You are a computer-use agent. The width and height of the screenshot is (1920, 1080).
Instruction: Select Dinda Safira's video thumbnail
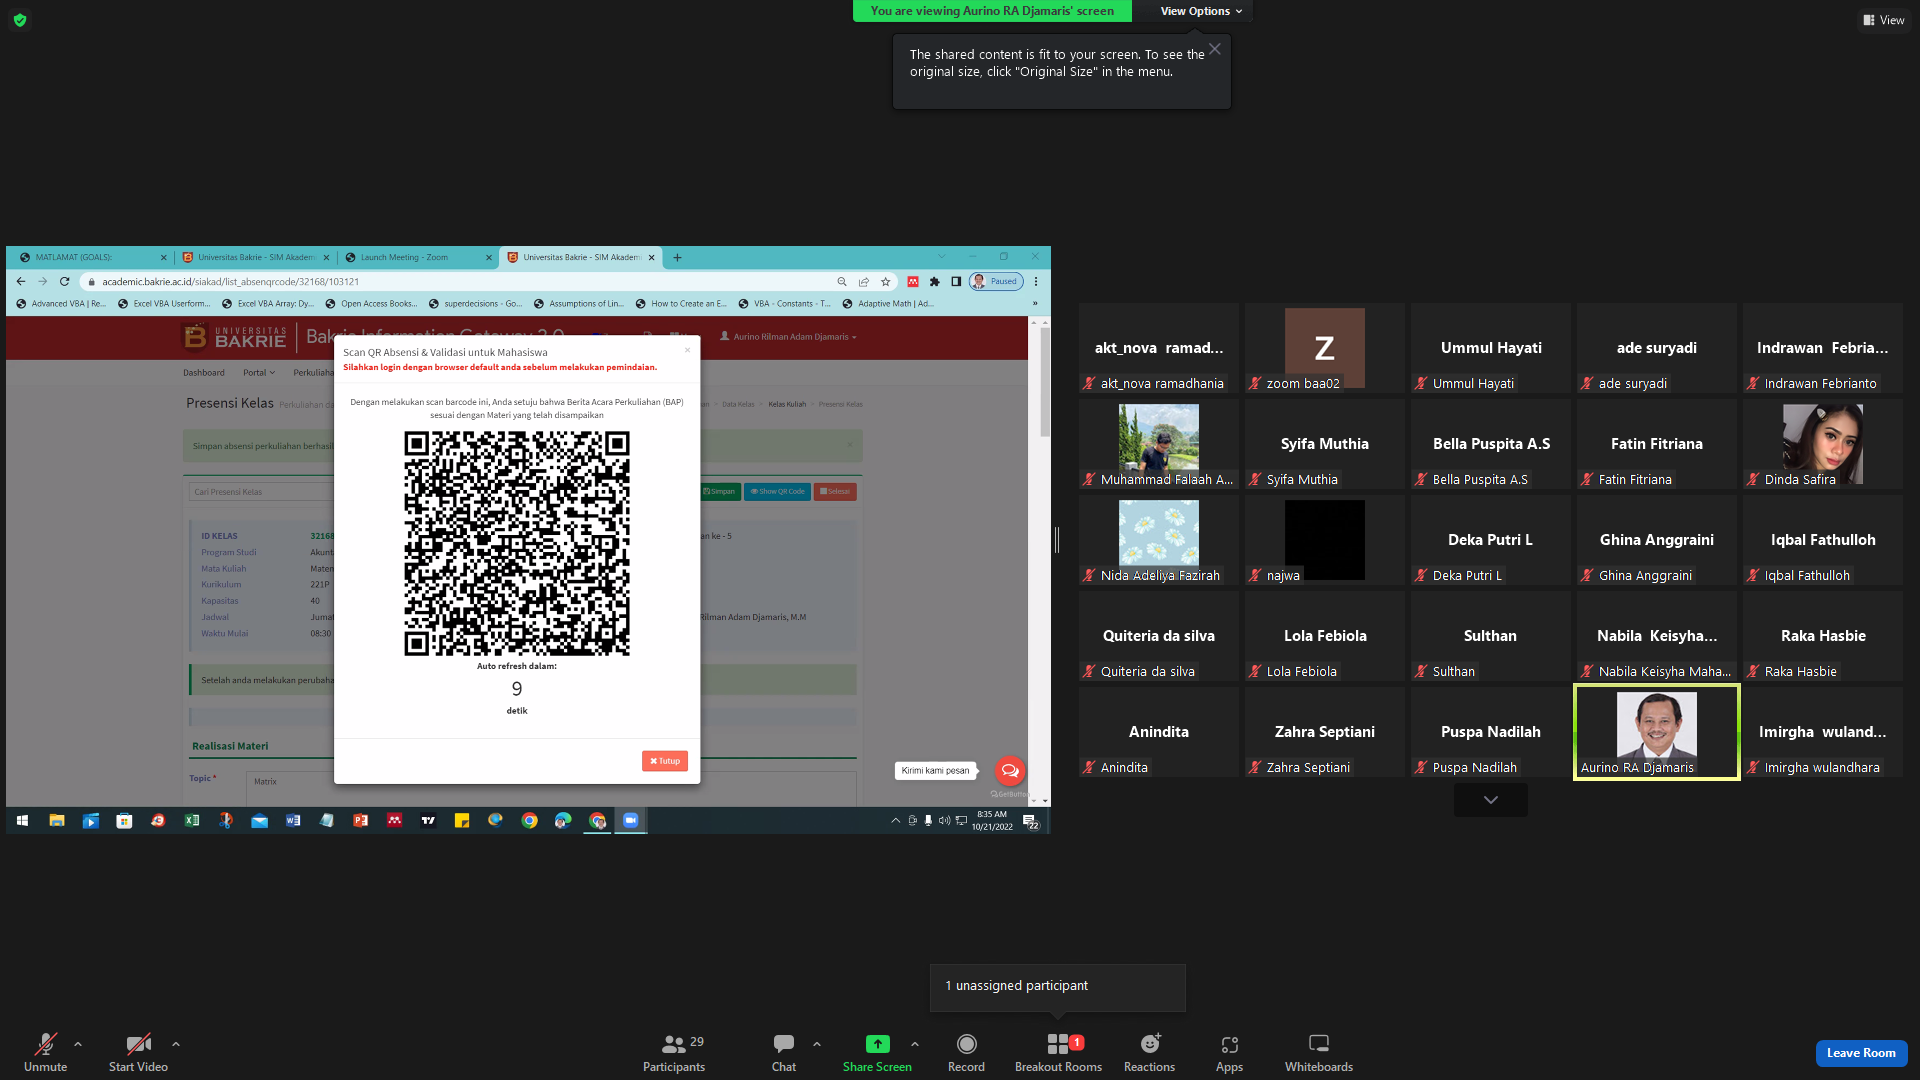tap(1822, 444)
